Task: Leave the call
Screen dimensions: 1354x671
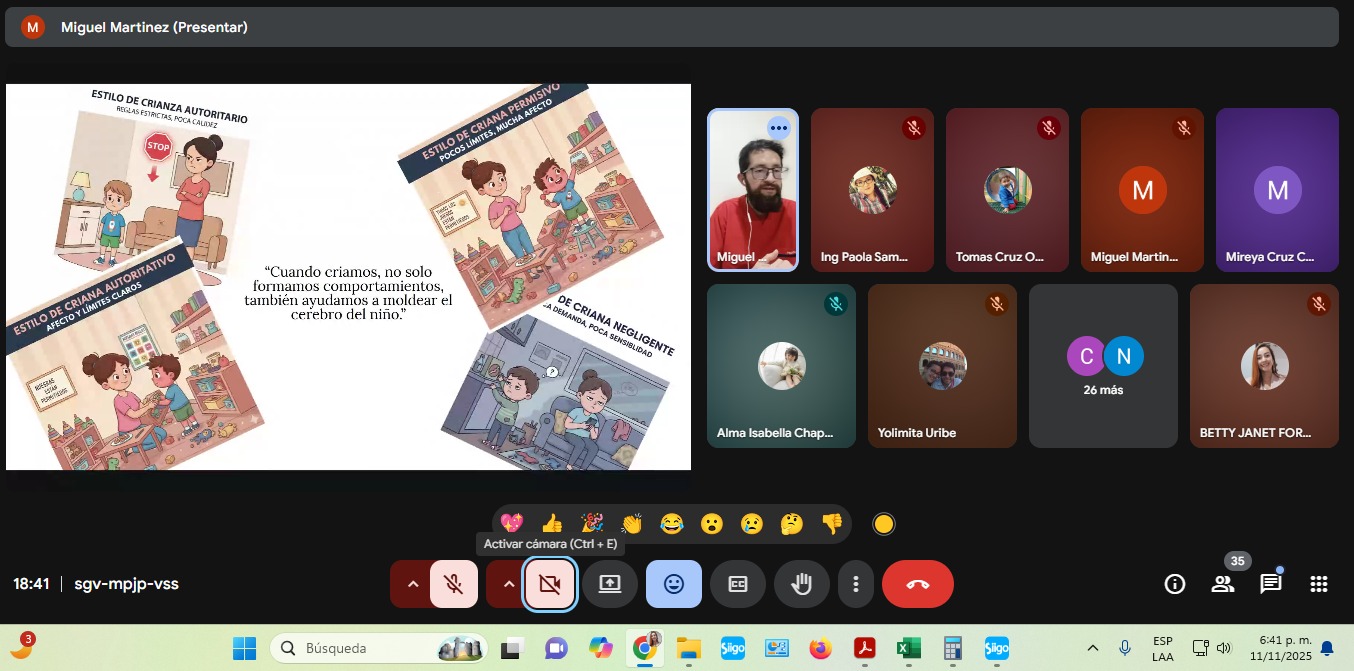Action: pos(918,584)
